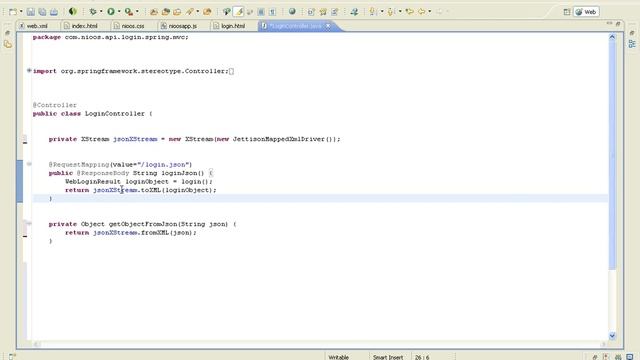
Task: Click the @RequestMapping annotation
Action: pyautogui.click(x=79, y=164)
